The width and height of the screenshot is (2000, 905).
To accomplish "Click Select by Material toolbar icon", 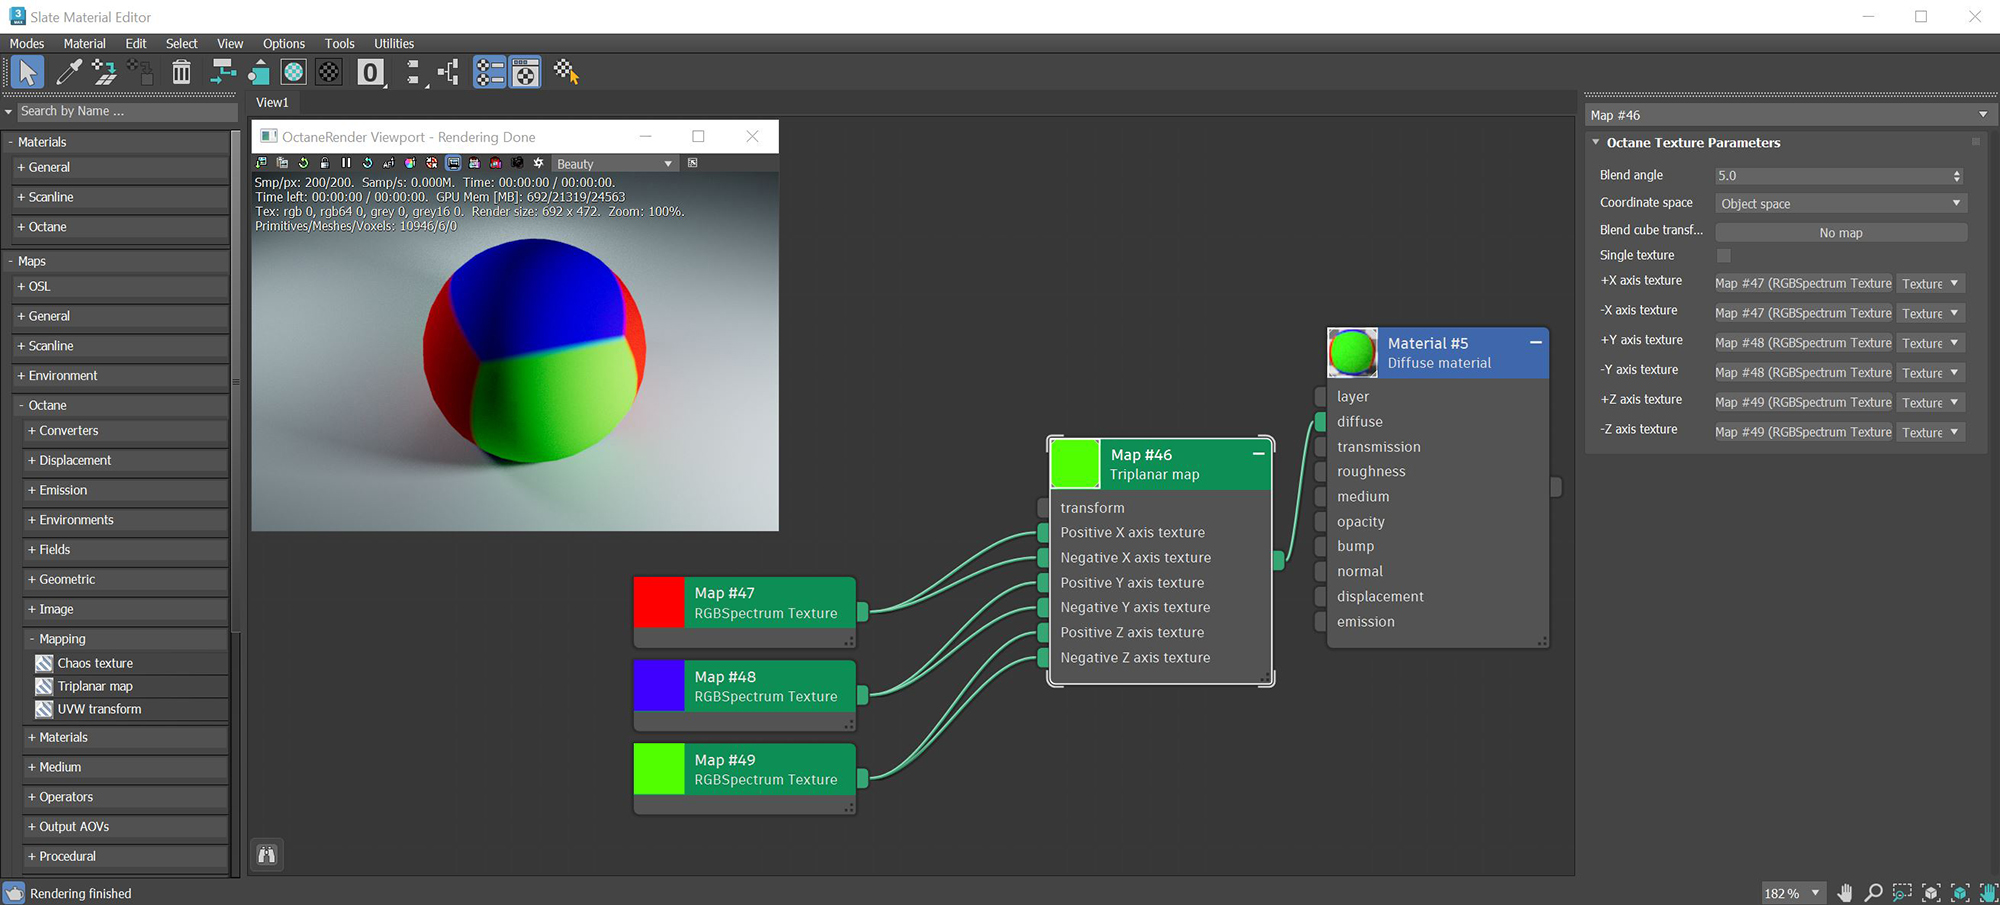I will click(566, 72).
